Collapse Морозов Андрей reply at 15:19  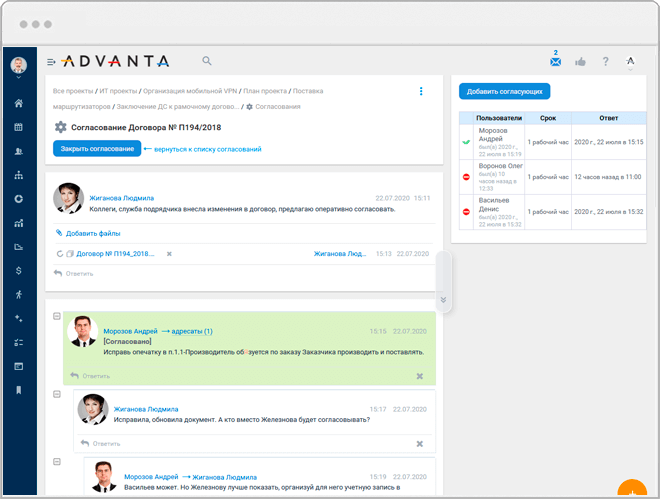point(57,462)
